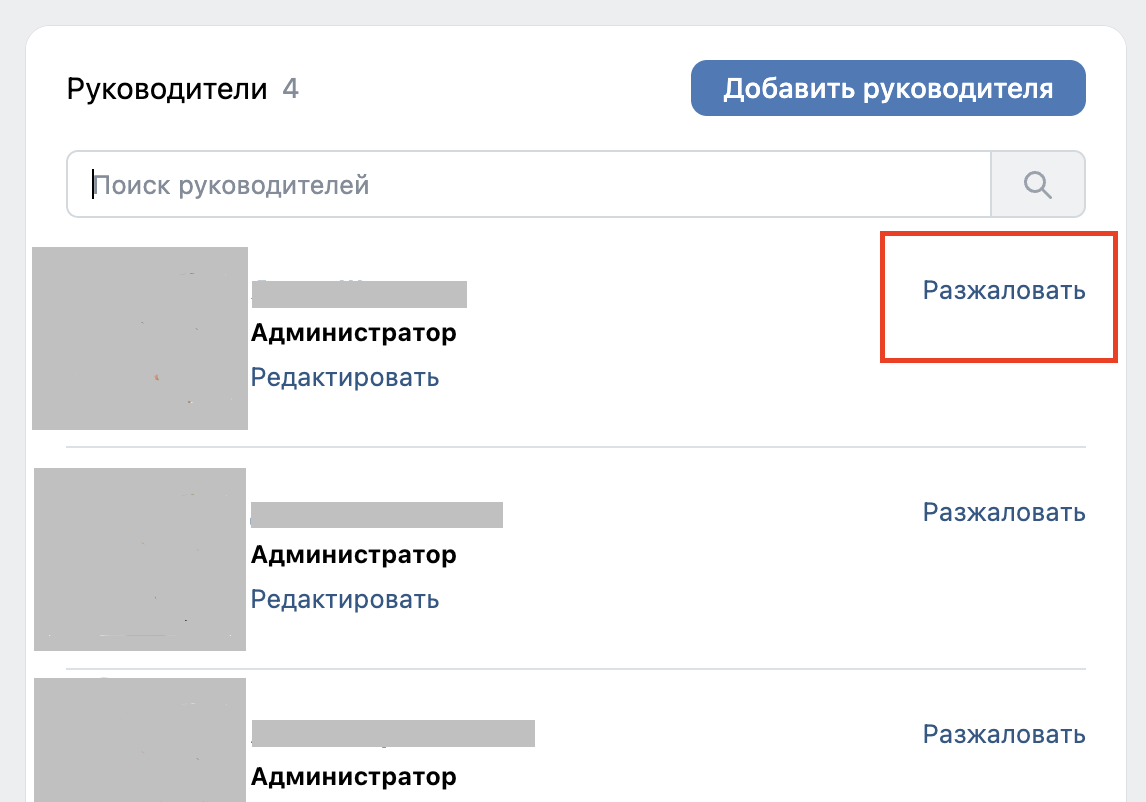
Task: Select the third administrator's name
Action: [392, 733]
